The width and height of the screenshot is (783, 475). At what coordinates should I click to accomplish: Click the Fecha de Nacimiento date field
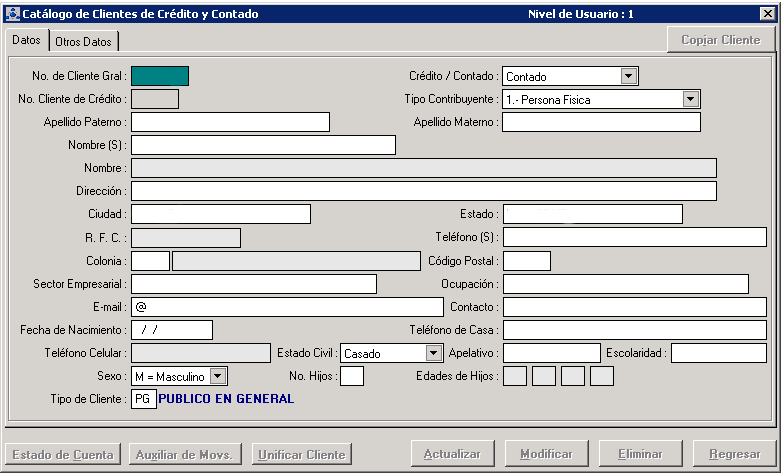pyautogui.click(x=172, y=330)
